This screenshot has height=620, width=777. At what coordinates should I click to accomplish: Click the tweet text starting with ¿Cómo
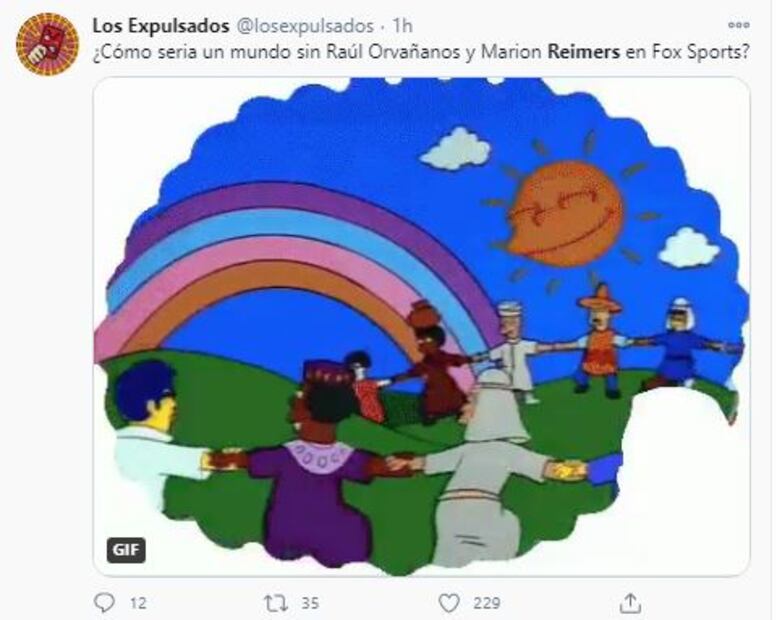pos(421,52)
